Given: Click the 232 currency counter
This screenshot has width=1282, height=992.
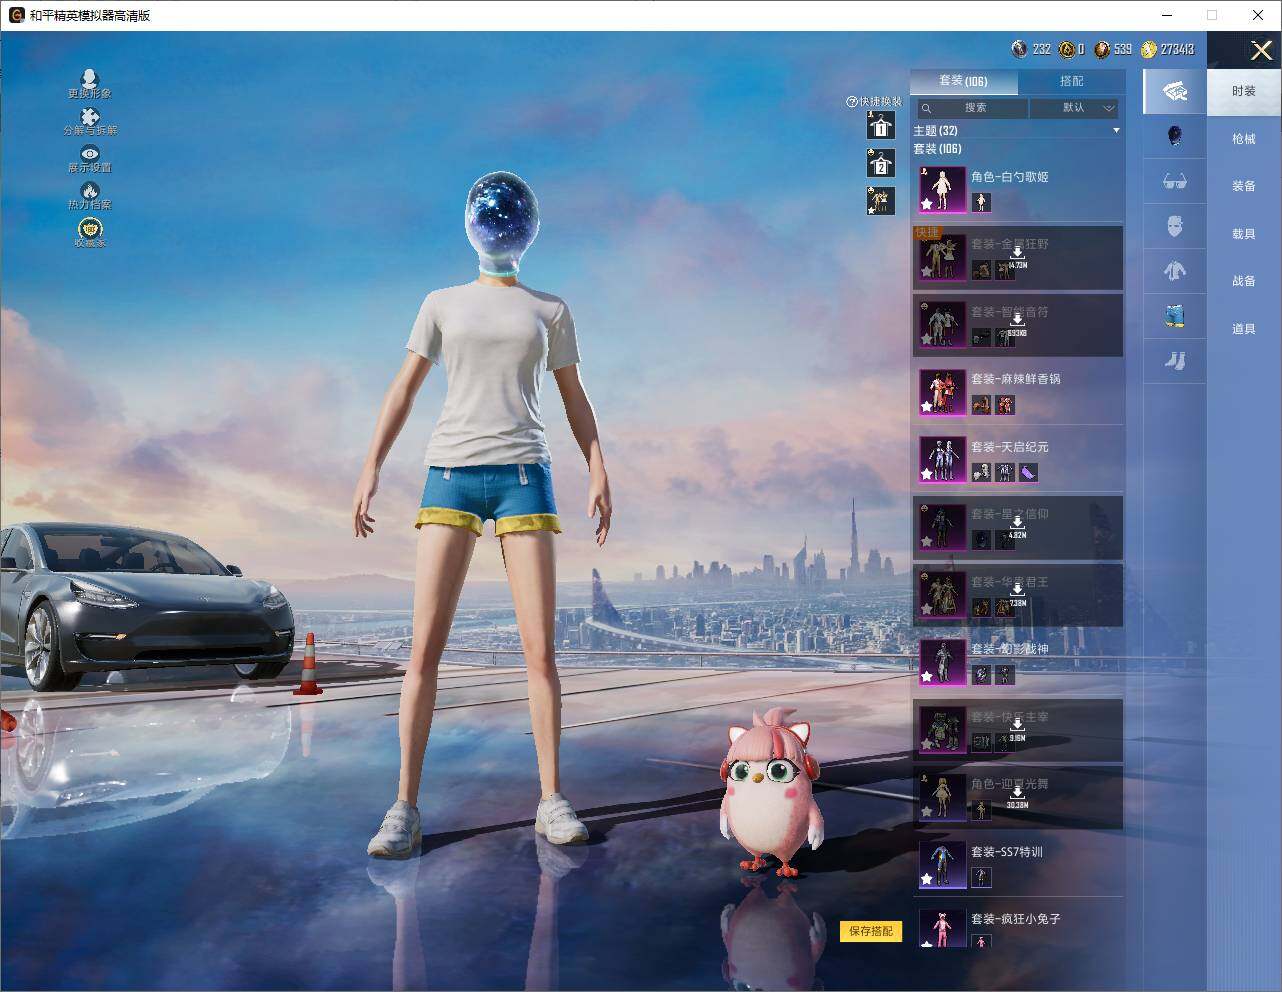Looking at the screenshot, I should (1031, 49).
